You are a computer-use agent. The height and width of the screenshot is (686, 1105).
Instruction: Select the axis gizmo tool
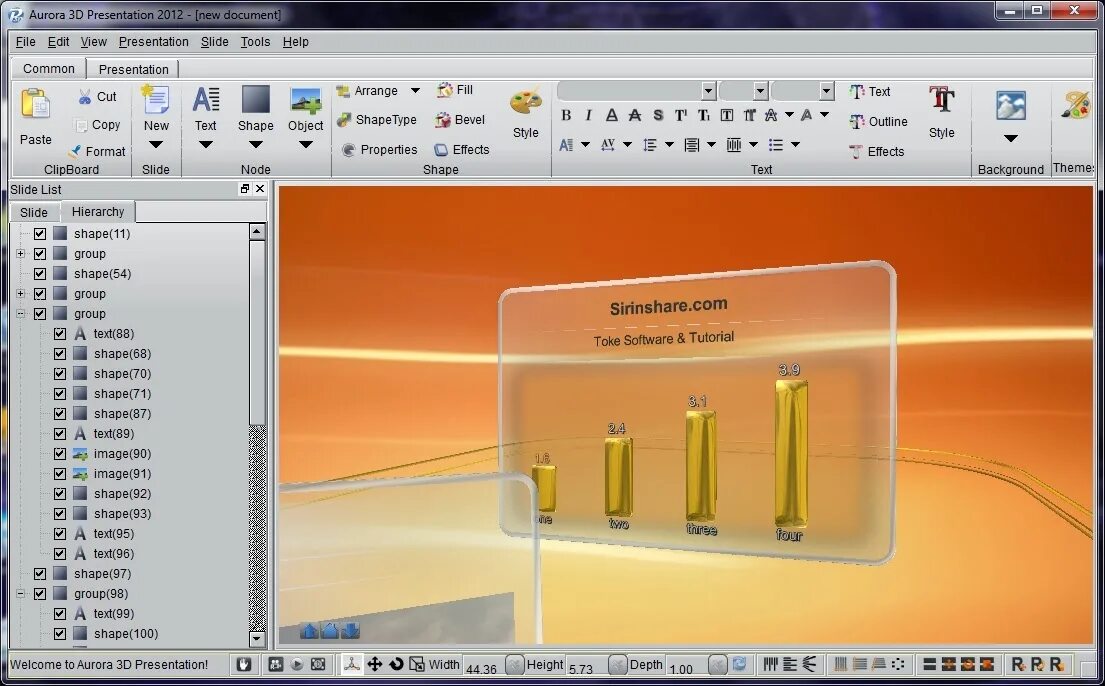click(x=352, y=664)
